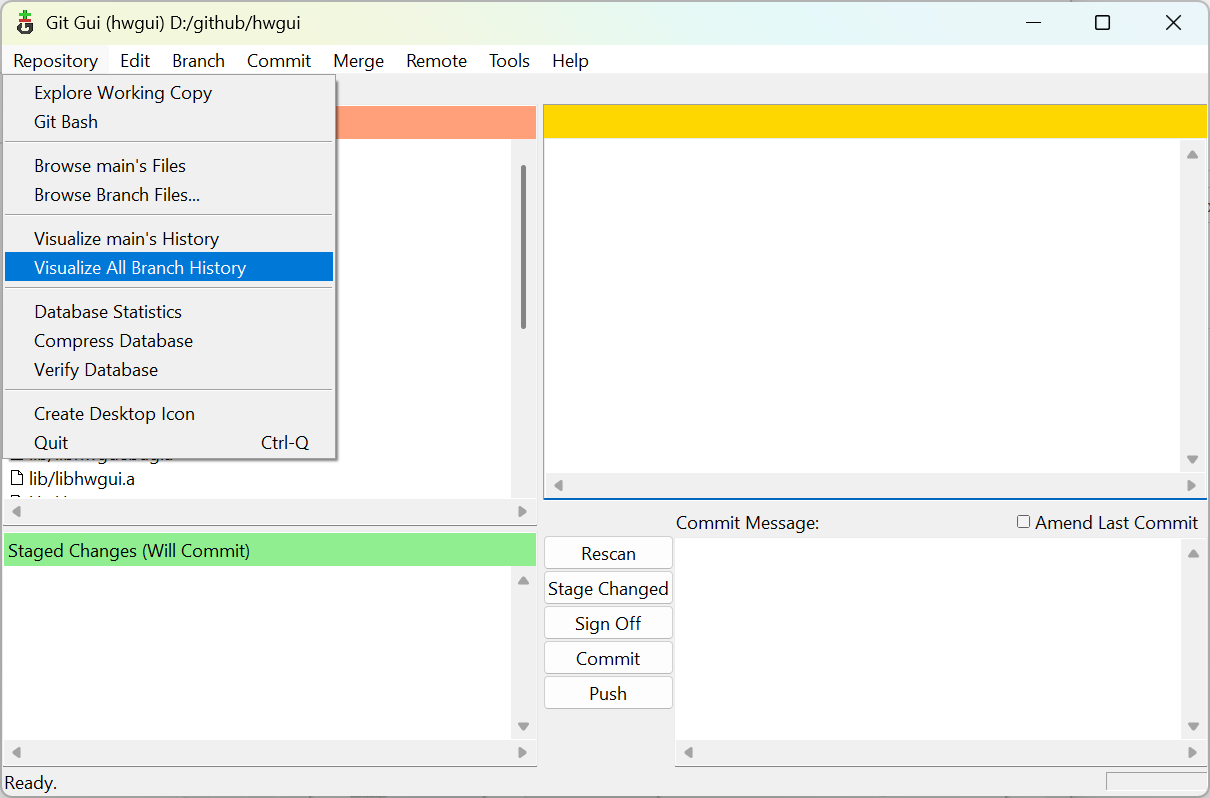Select Browse Branch Files... entry

point(117,195)
